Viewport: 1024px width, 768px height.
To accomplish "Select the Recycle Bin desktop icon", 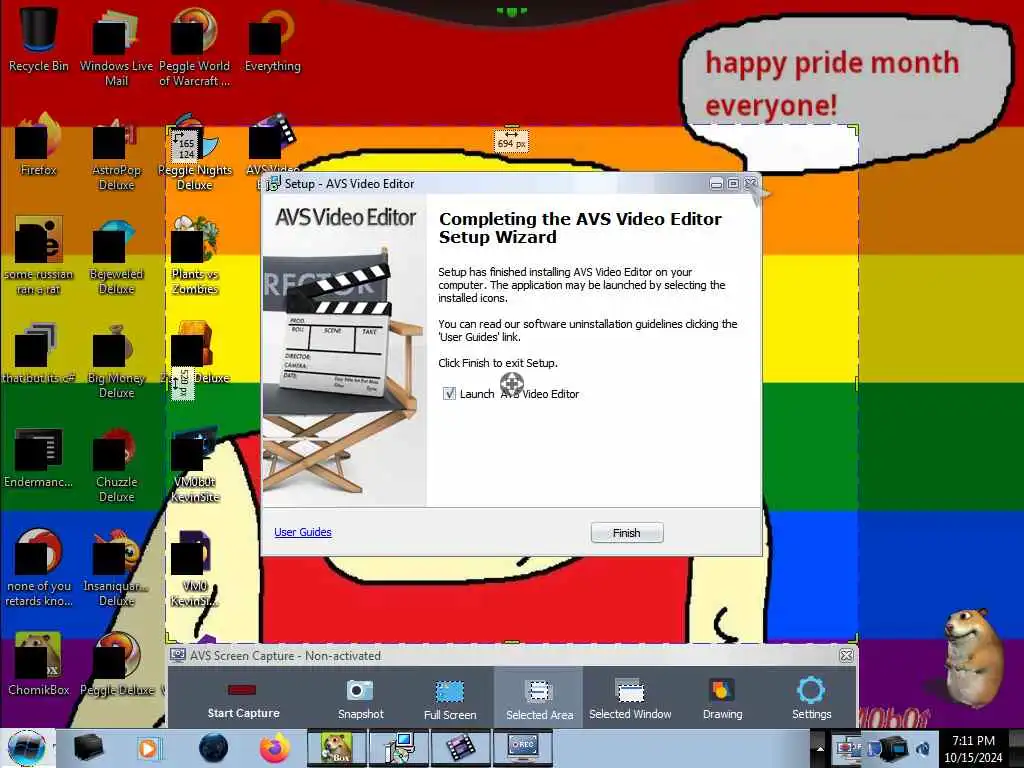I will coord(39,39).
